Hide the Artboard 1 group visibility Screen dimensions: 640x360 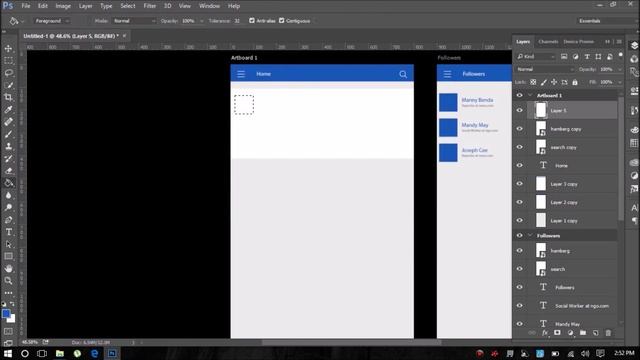point(520,95)
